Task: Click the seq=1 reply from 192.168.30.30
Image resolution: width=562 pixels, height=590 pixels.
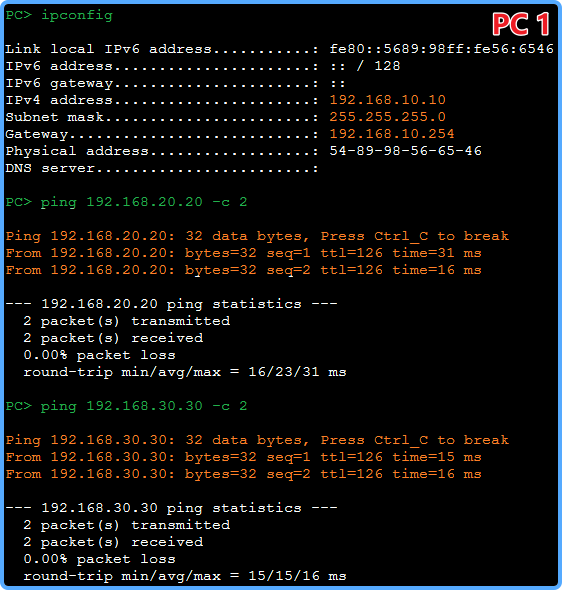Action: coord(243,457)
